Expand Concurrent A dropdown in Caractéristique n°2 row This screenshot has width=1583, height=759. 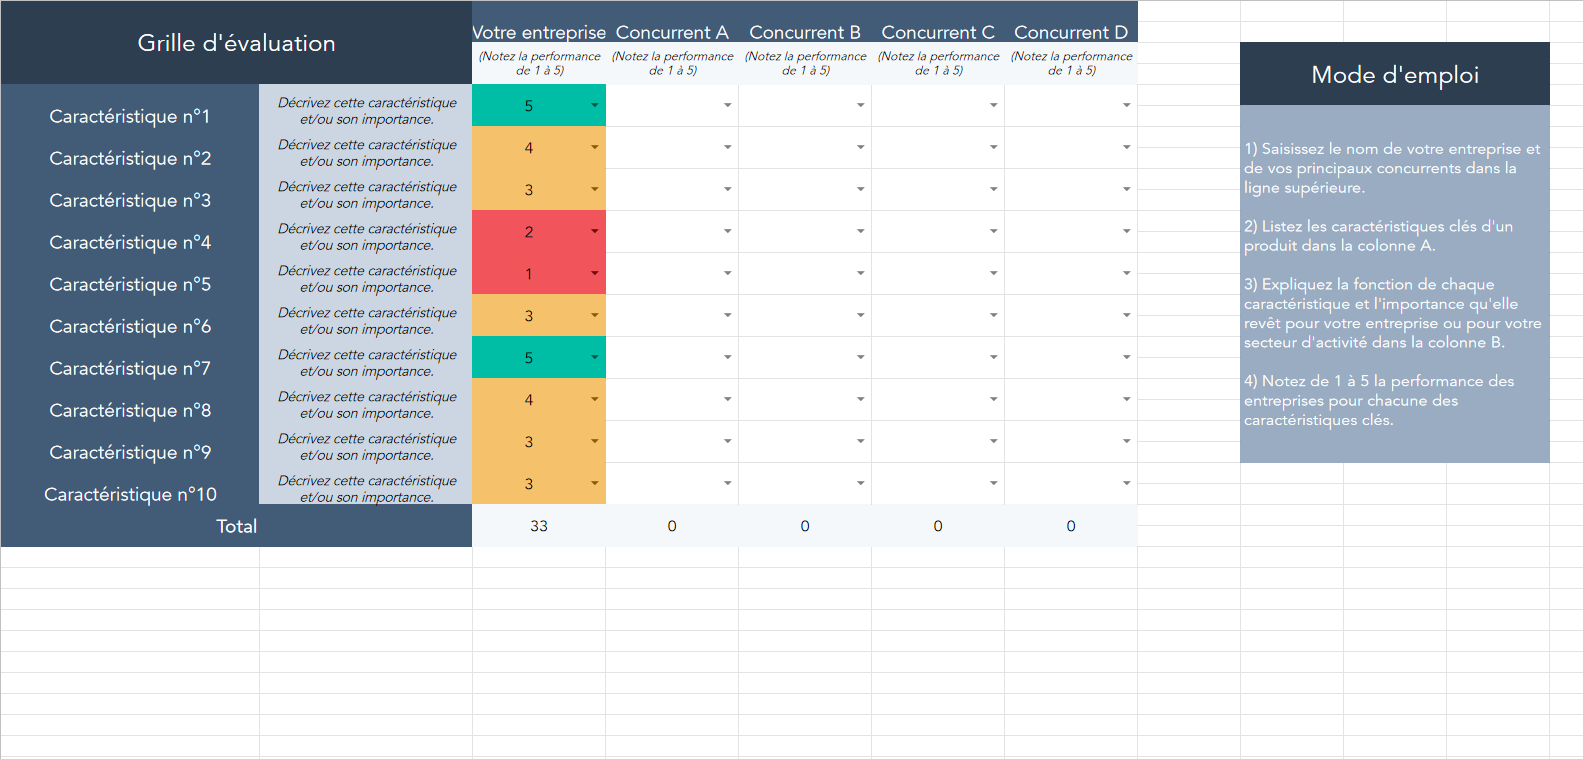727,147
